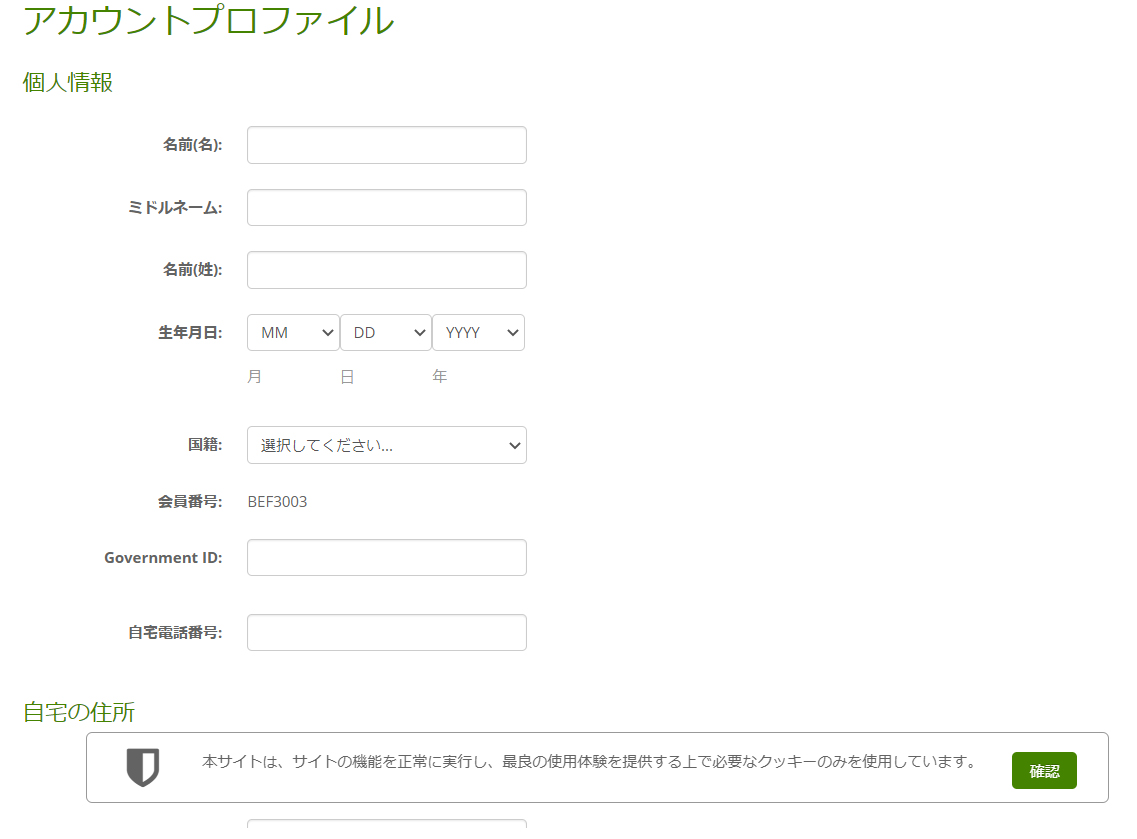
Task: Open the YYYY year dropdown
Action: (x=478, y=332)
